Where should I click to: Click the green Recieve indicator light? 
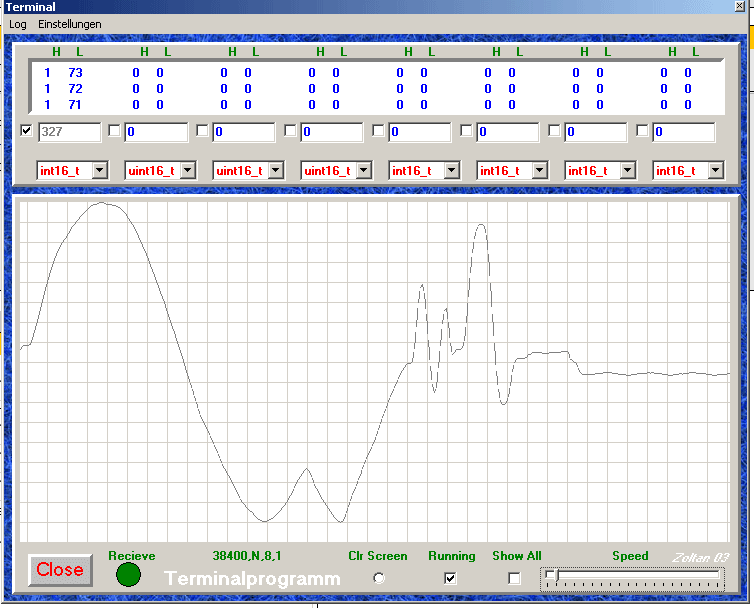128,575
